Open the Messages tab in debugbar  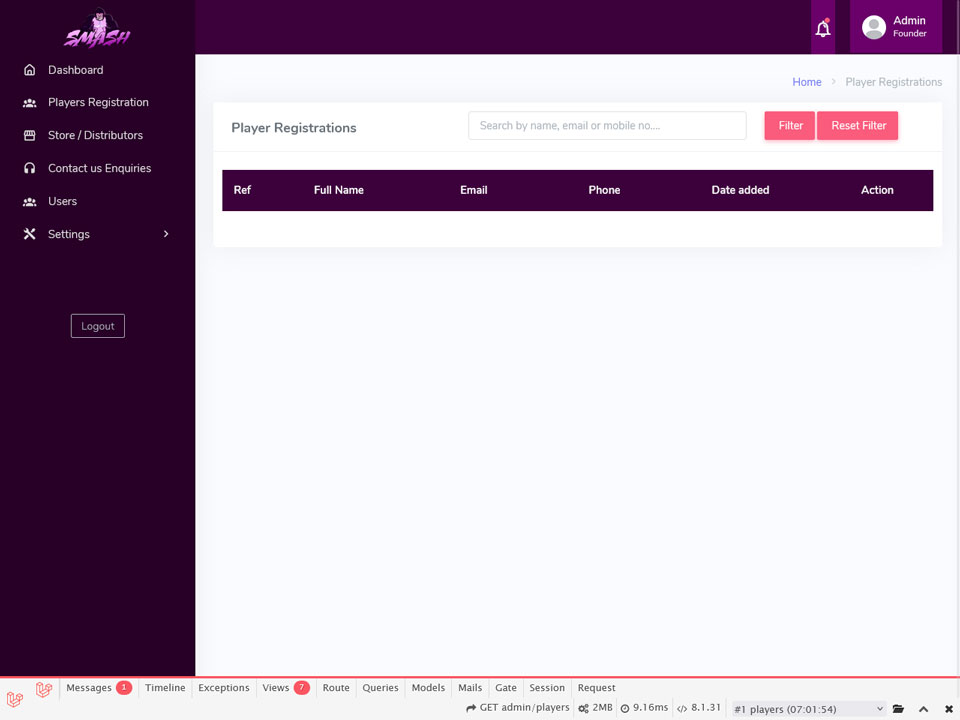point(98,688)
